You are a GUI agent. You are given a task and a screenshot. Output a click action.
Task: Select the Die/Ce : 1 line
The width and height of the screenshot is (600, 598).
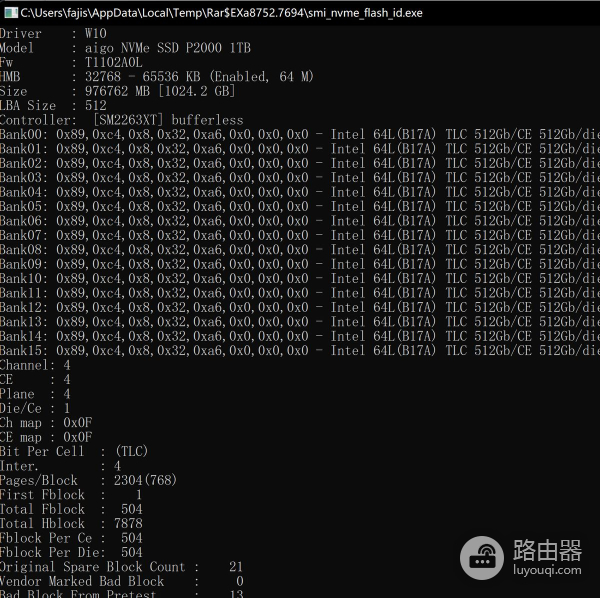point(35,408)
